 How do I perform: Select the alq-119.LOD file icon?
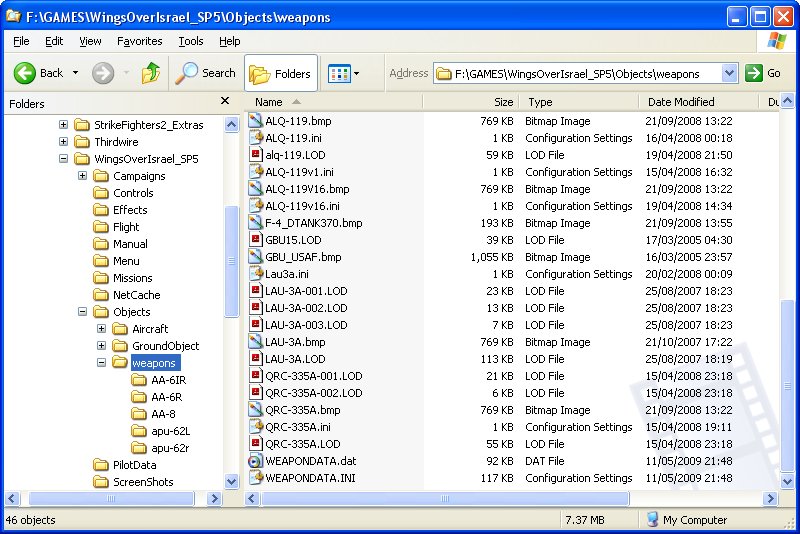pyautogui.click(x=255, y=155)
